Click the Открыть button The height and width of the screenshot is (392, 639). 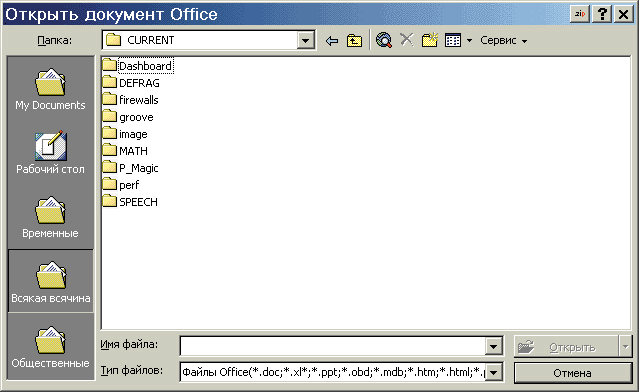(x=566, y=347)
